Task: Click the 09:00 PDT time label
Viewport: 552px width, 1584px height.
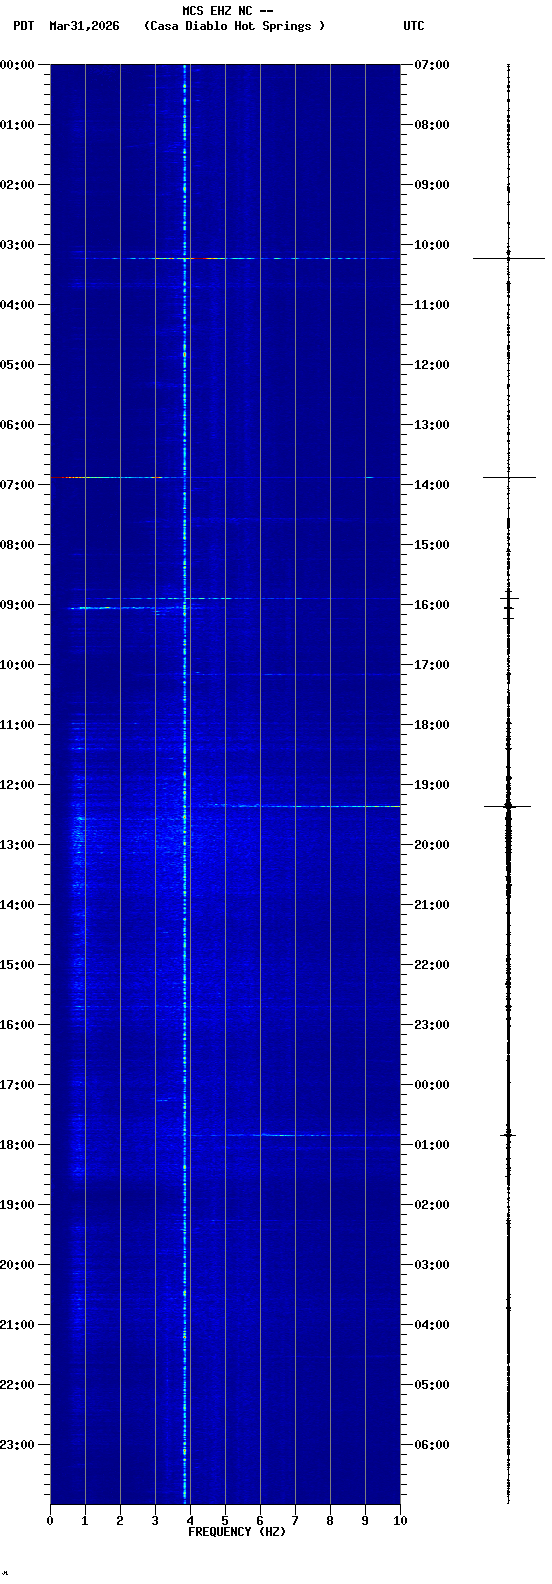Action: [x=17, y=605]
